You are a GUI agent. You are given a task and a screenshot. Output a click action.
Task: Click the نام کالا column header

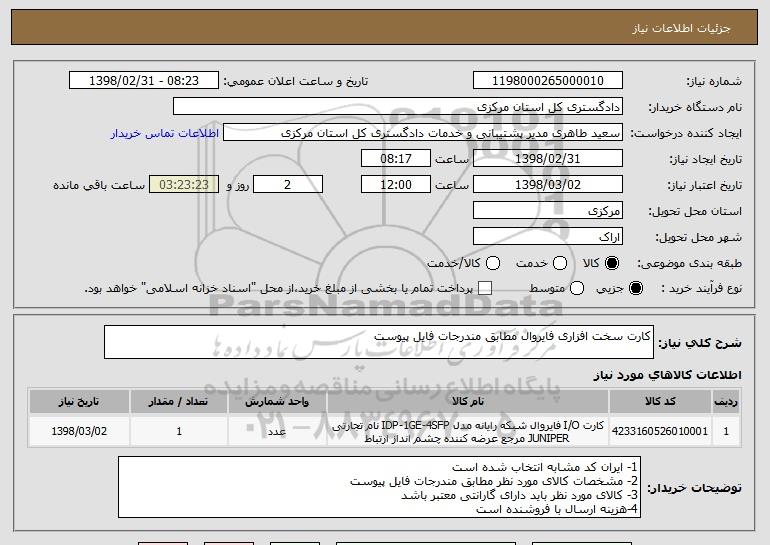[468, 402]
